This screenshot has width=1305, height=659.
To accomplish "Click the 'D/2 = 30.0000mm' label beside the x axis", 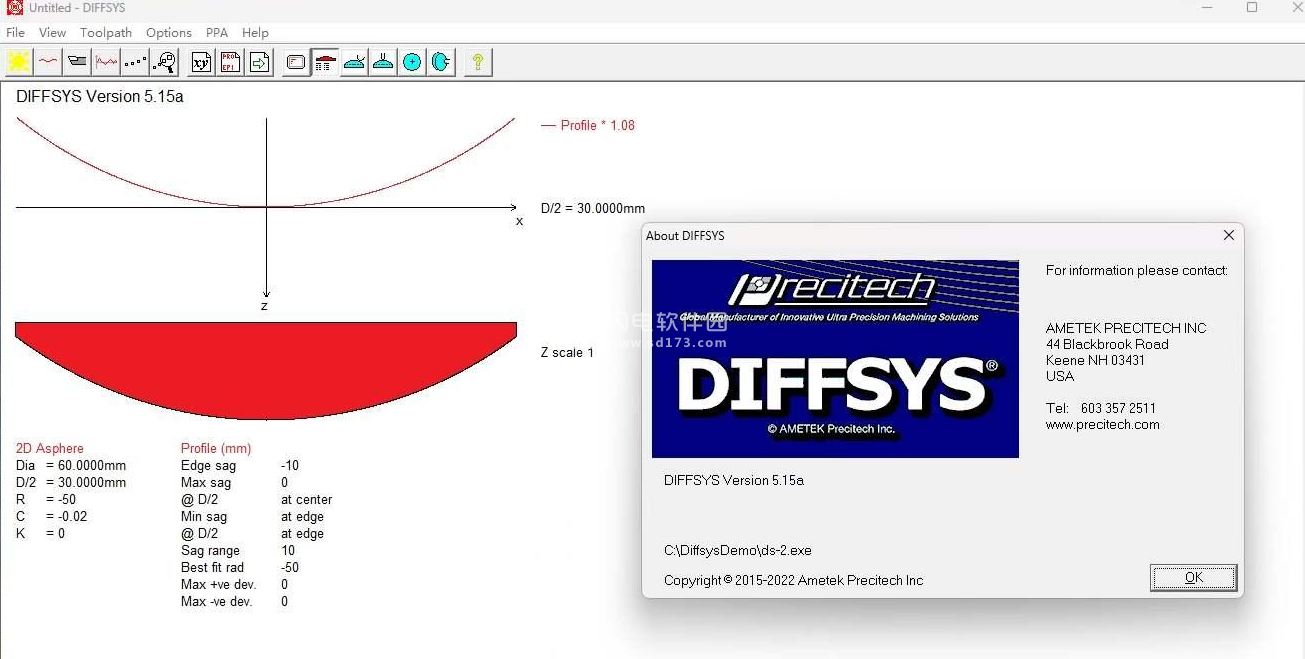I will [x=593, y=209].
